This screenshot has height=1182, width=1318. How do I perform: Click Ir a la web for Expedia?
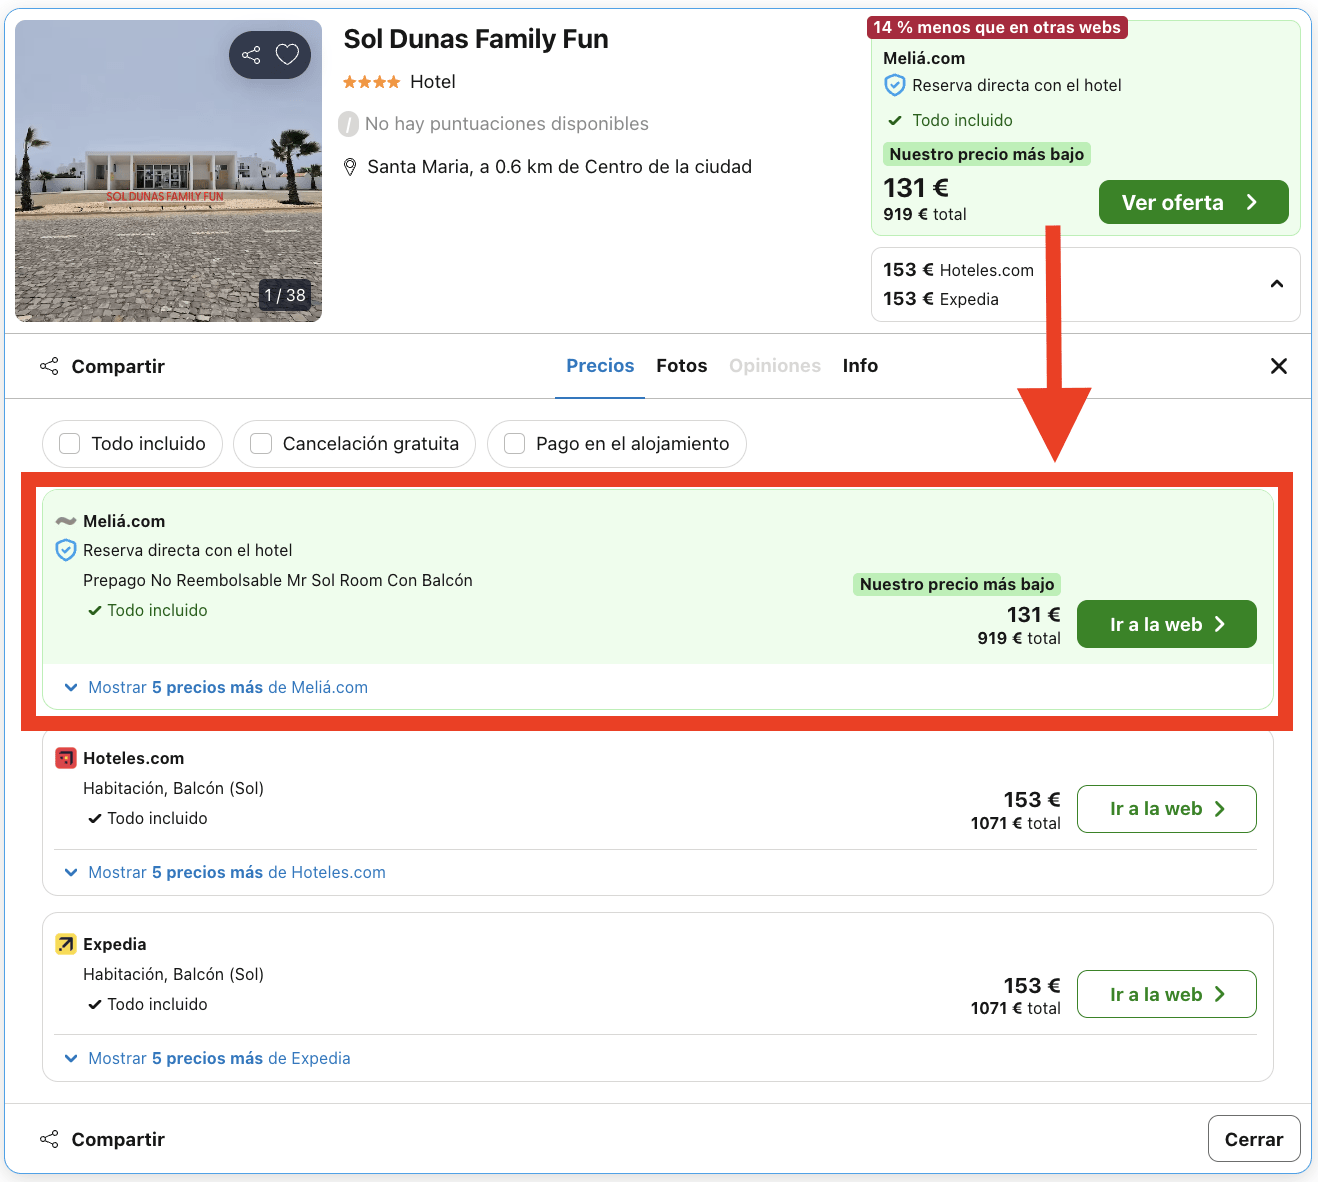coord(1167,994)
